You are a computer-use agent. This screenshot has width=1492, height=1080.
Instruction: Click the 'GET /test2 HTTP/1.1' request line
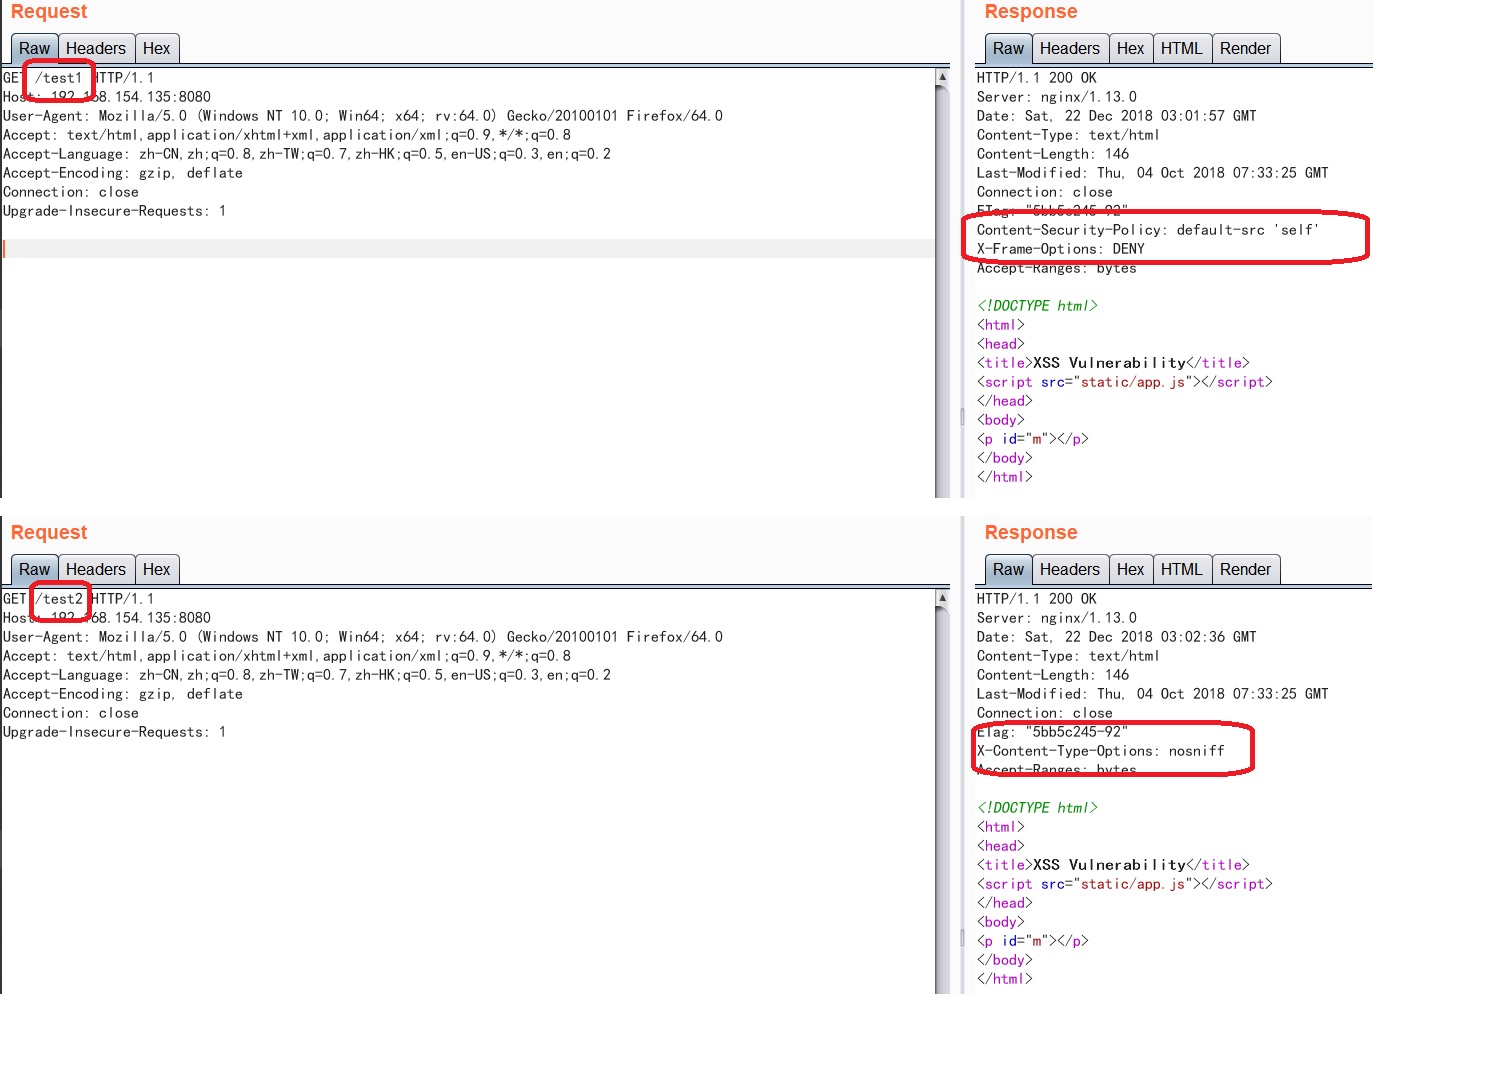tap(78, 599)
